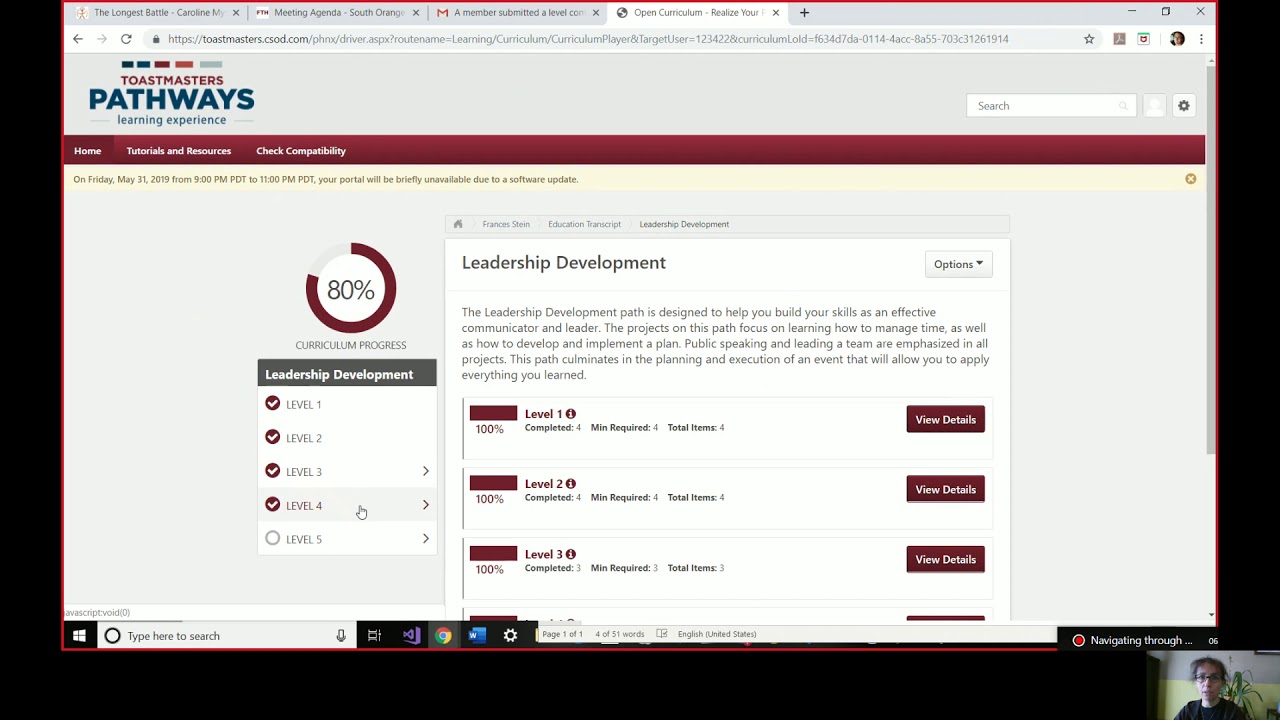
Task: Open new browser tab with plus icon
Action: tap(804, 13)
